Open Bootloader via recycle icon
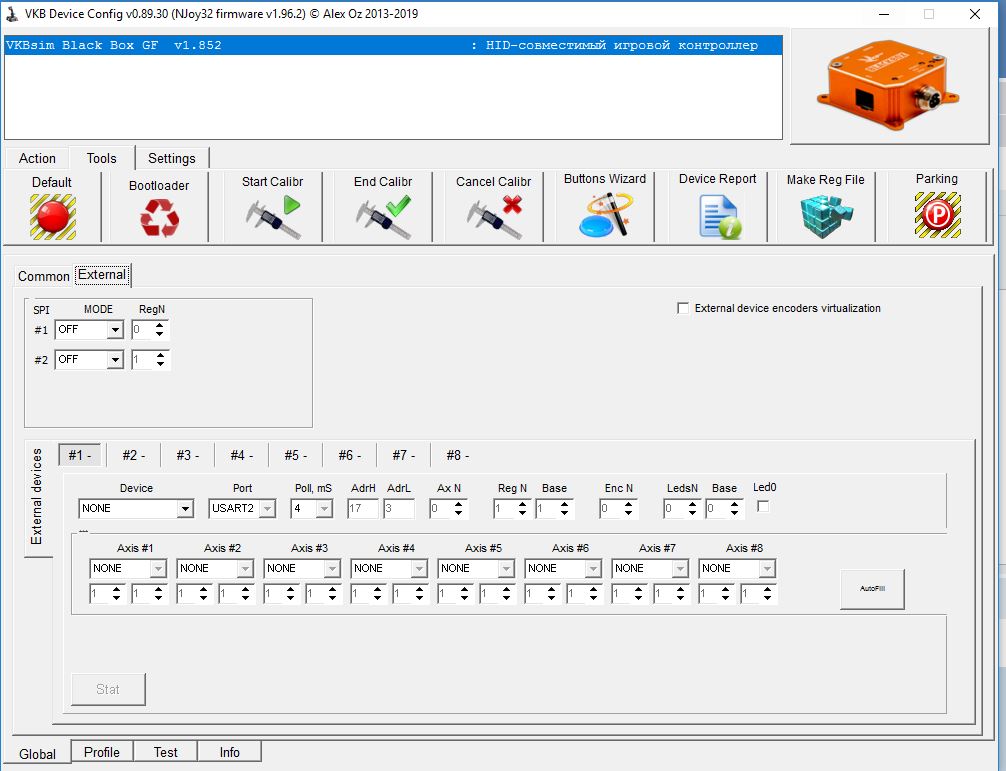The height and width of the screenshot is (771, 1006). coord(159,217)
